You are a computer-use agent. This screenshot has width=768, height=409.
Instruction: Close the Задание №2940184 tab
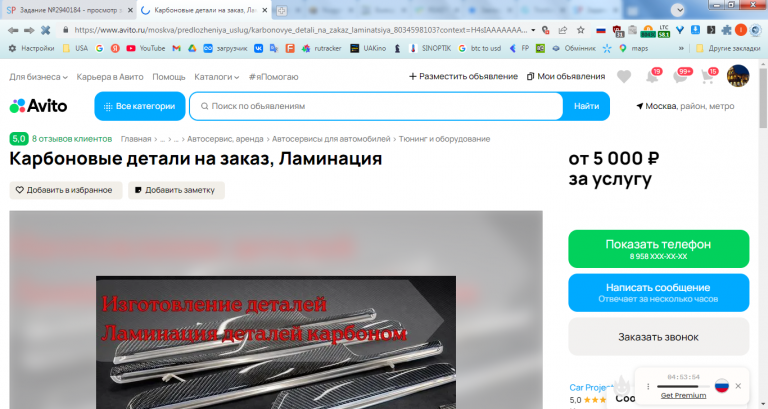pyautogui.click(x=130, y=10)
